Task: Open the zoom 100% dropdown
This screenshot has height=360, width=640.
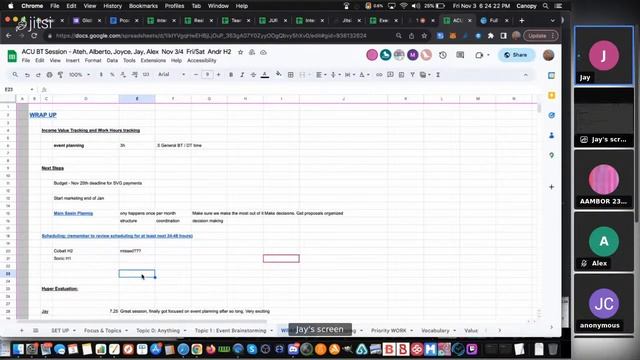Action: (79, 75)
